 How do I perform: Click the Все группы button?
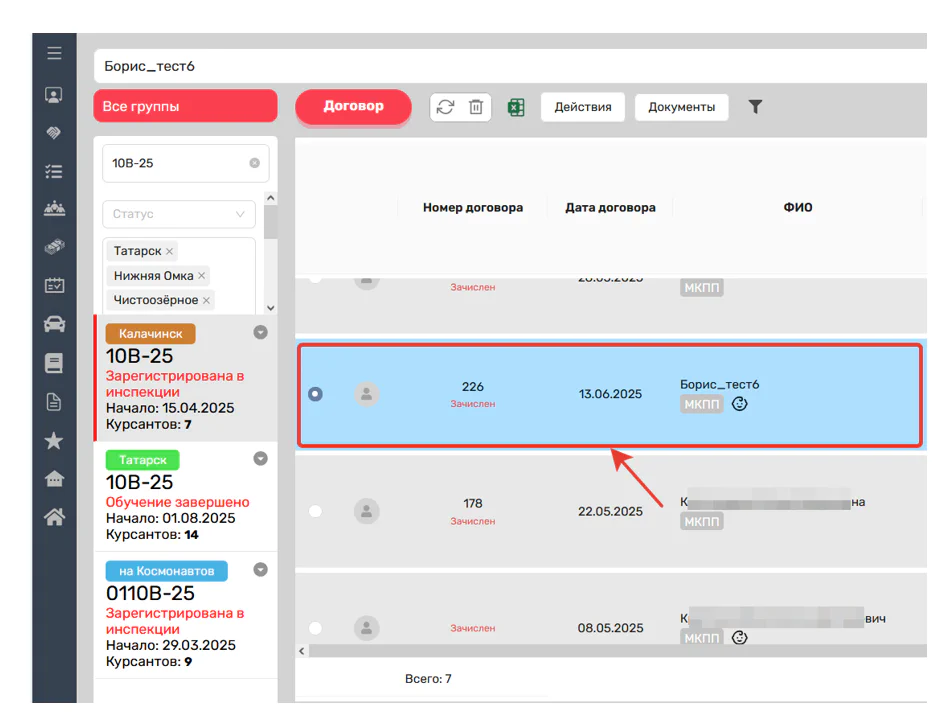[x=185, y=106]
